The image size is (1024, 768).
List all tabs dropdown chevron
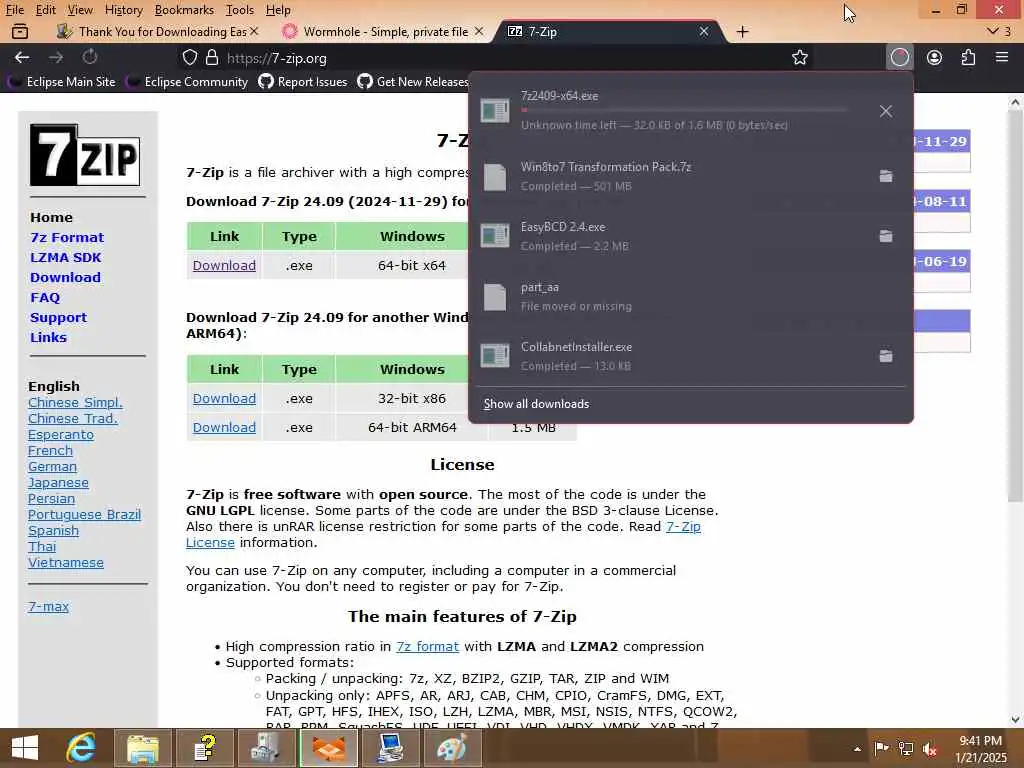click(x=993, y=31)
